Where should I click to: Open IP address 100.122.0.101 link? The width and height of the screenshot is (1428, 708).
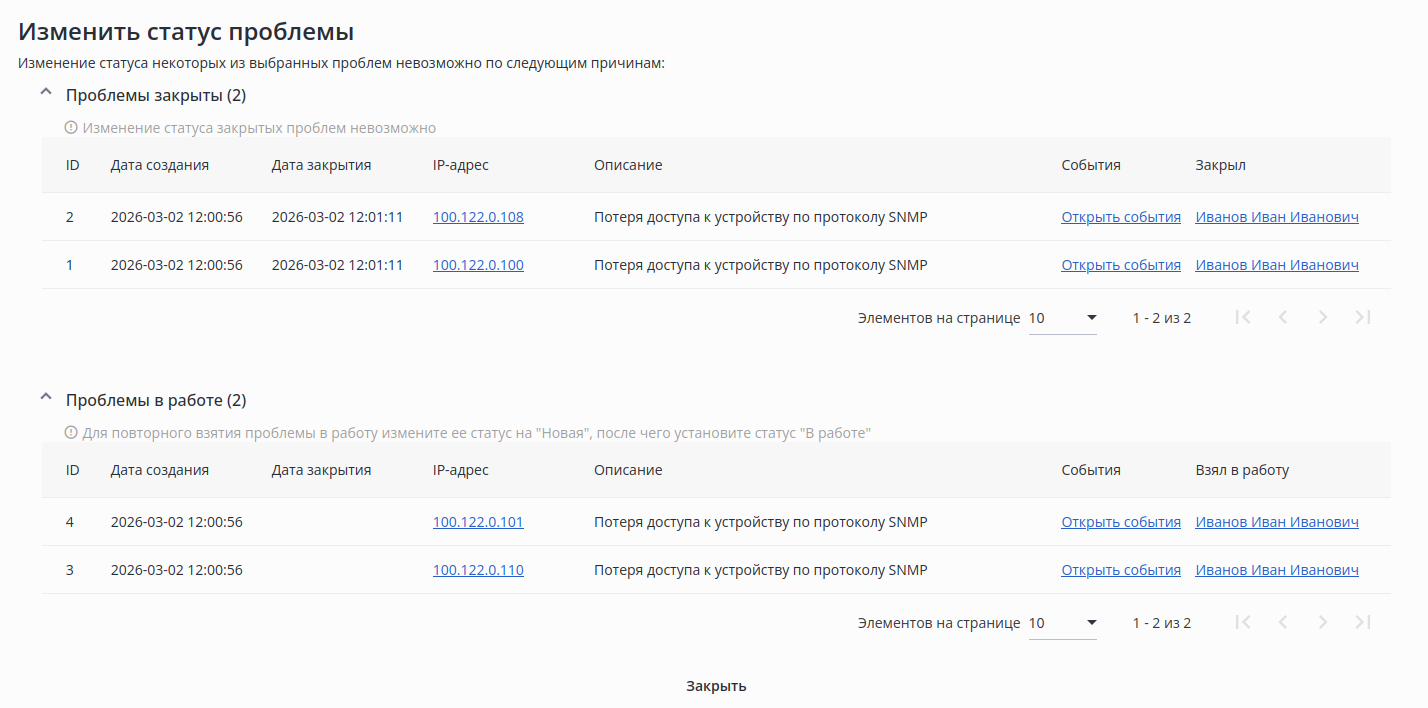click(x=478, y=522)
